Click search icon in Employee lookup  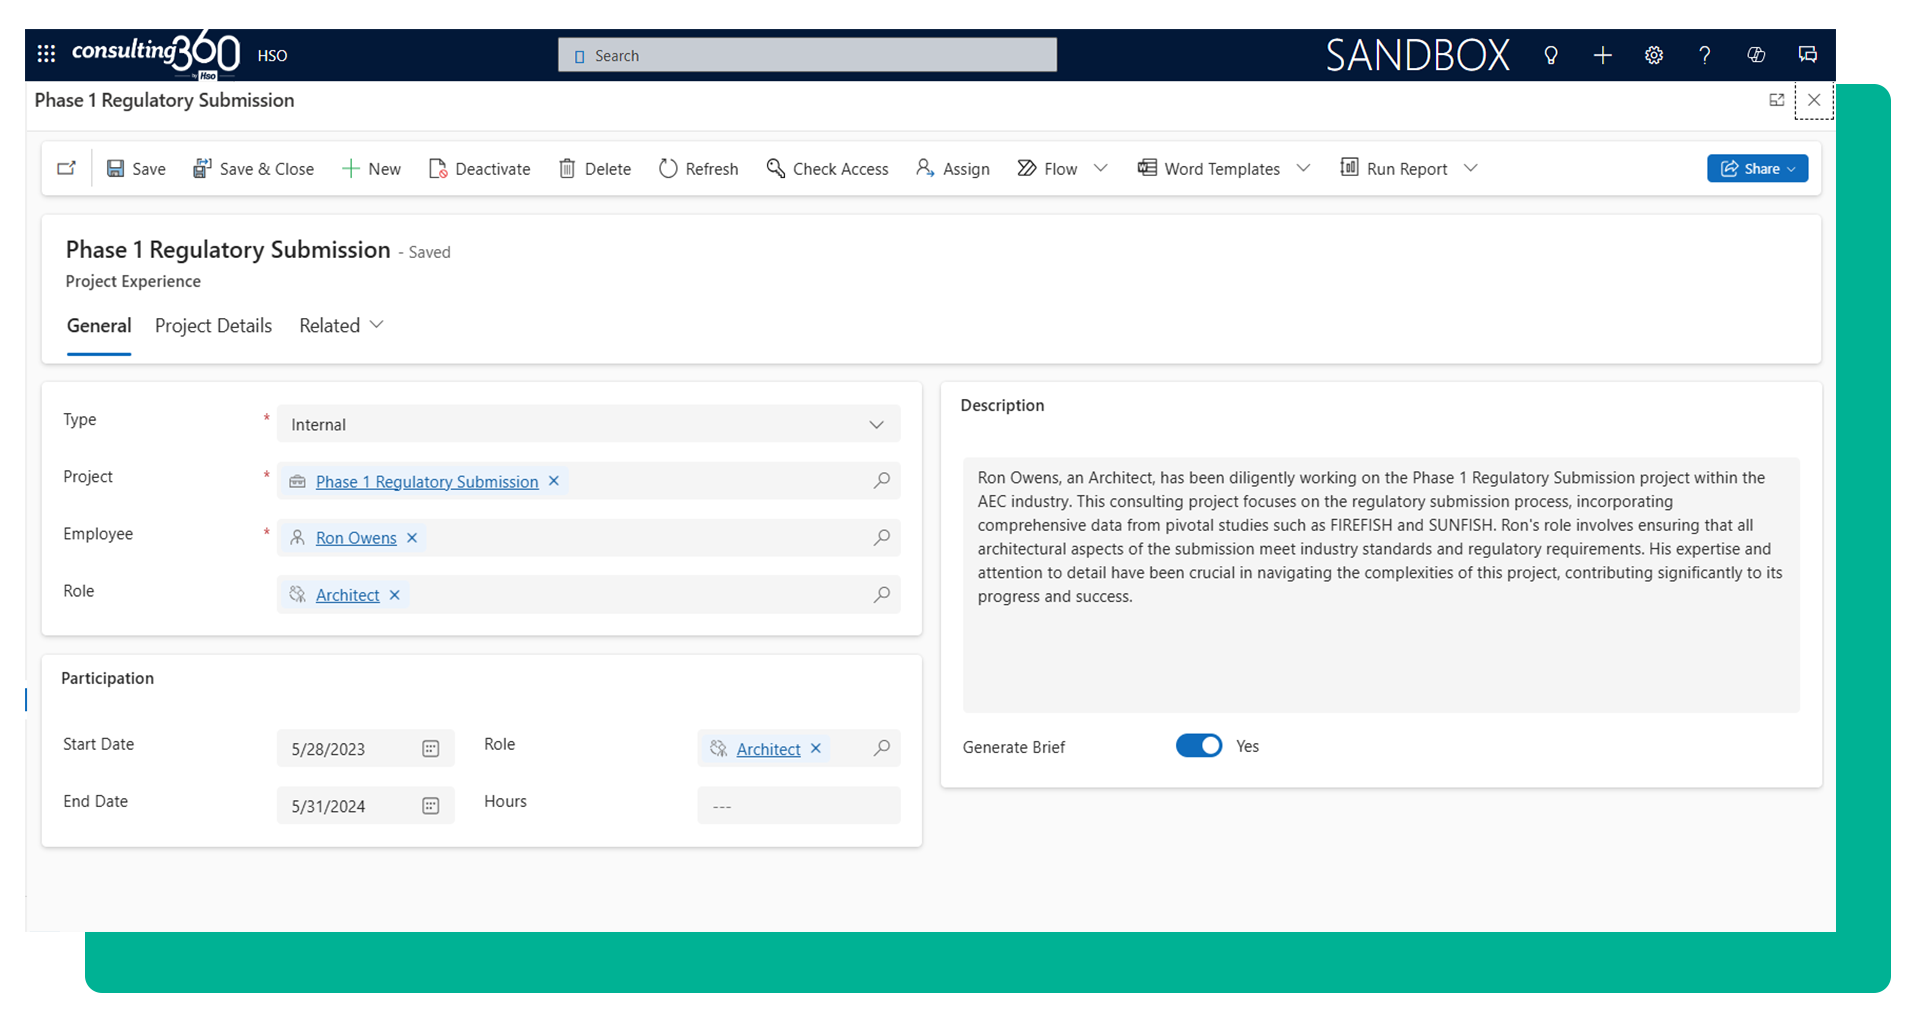(881, 538)
